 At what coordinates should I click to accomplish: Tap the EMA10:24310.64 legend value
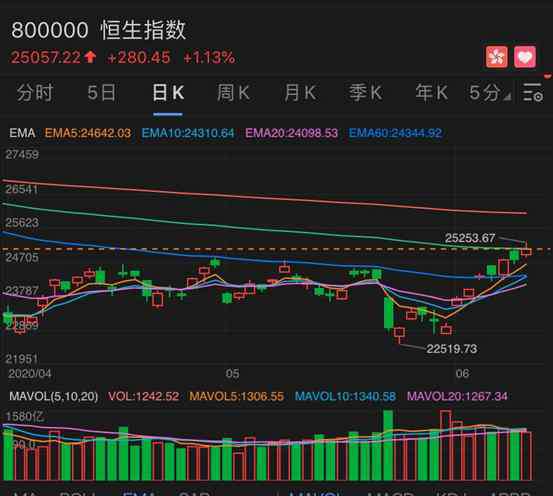click(188, 133)
